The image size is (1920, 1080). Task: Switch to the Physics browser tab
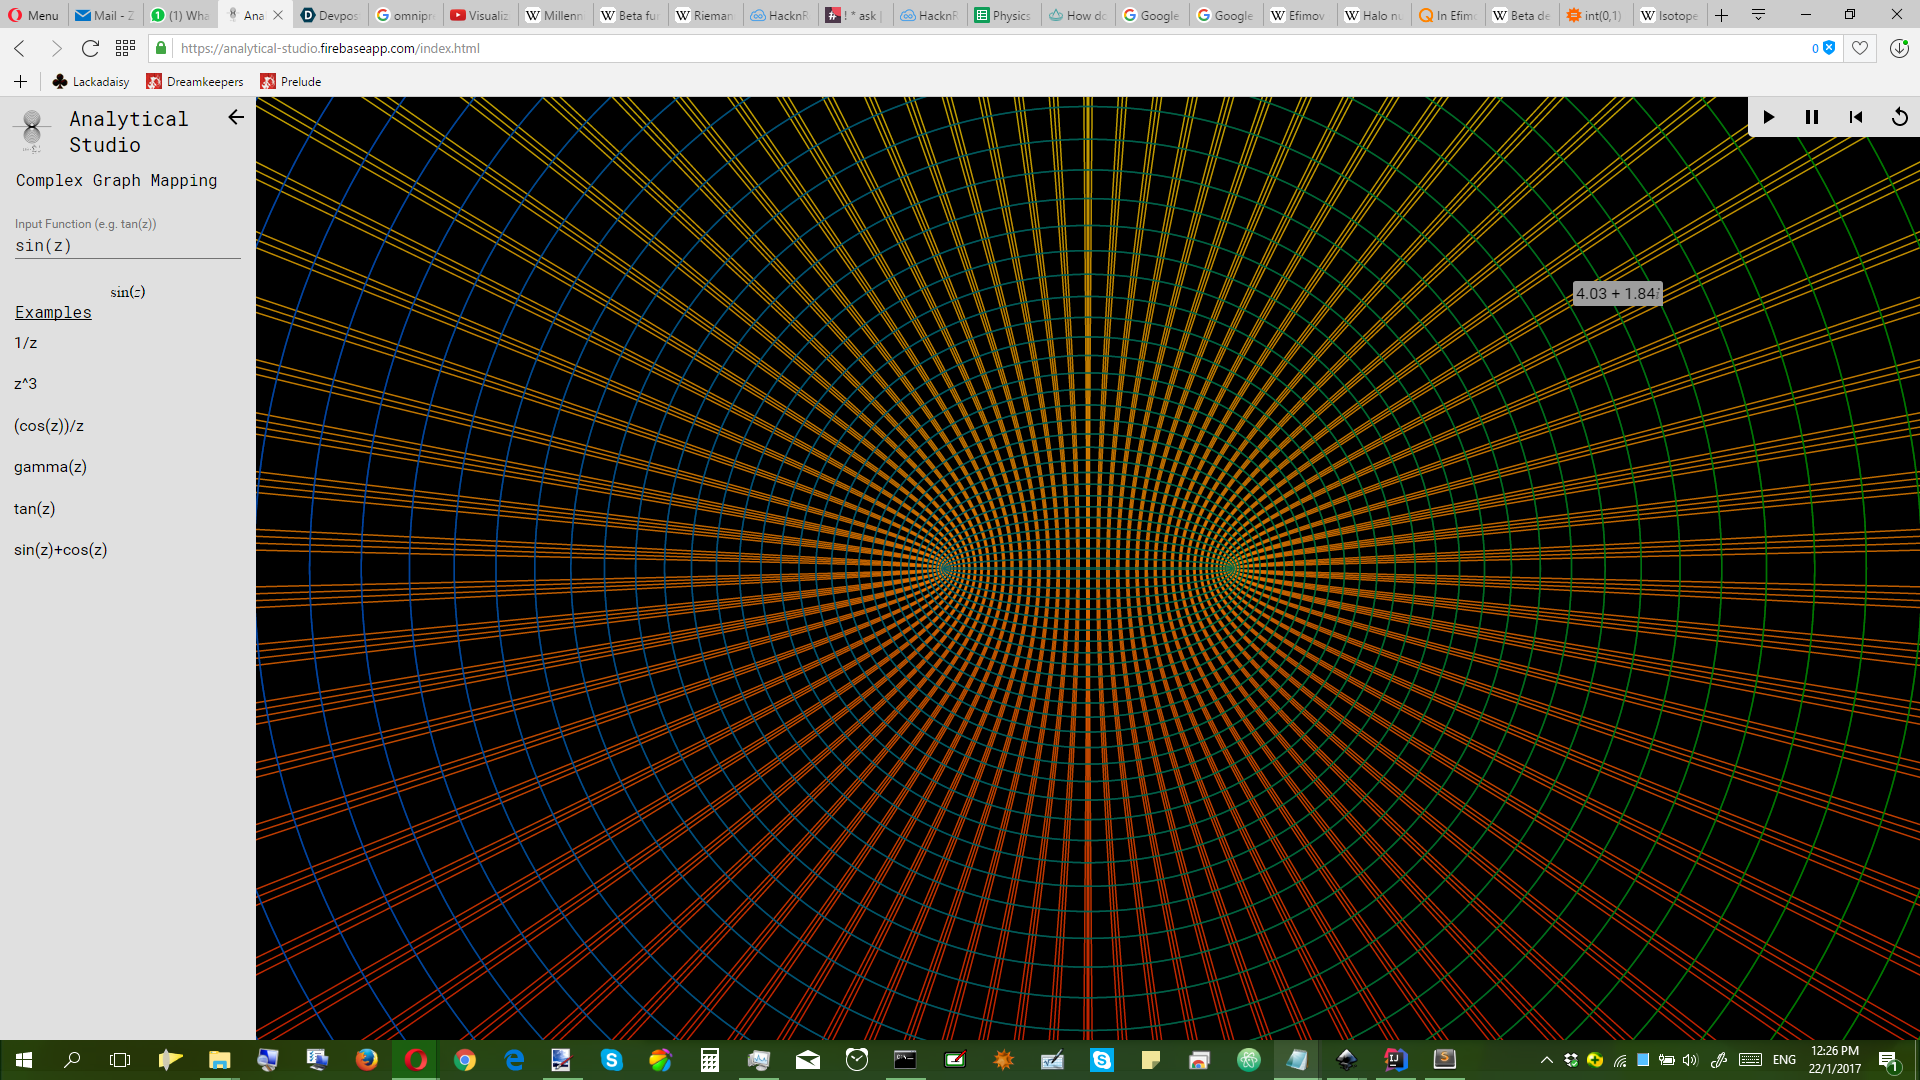1003,15
